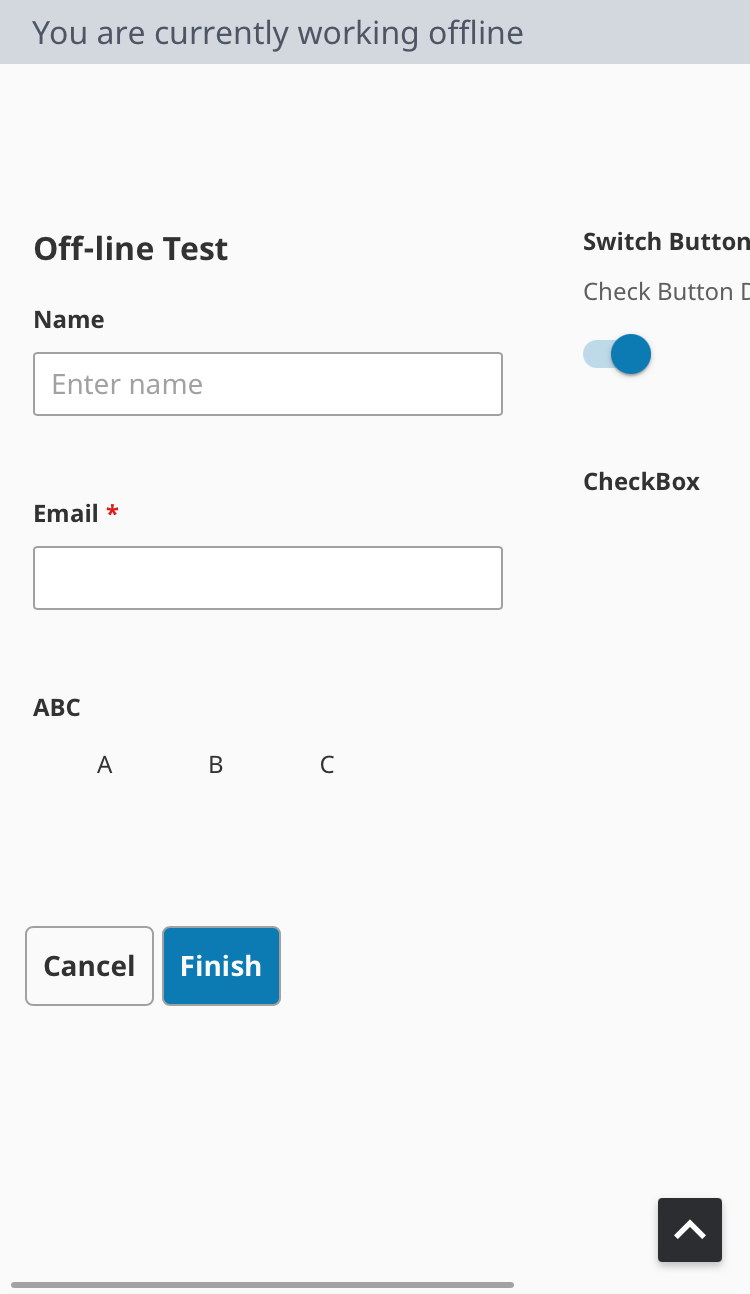Screen dimensions: 750x1294
Task: Cancel the Off-line Test form
Action: point(89,966)
